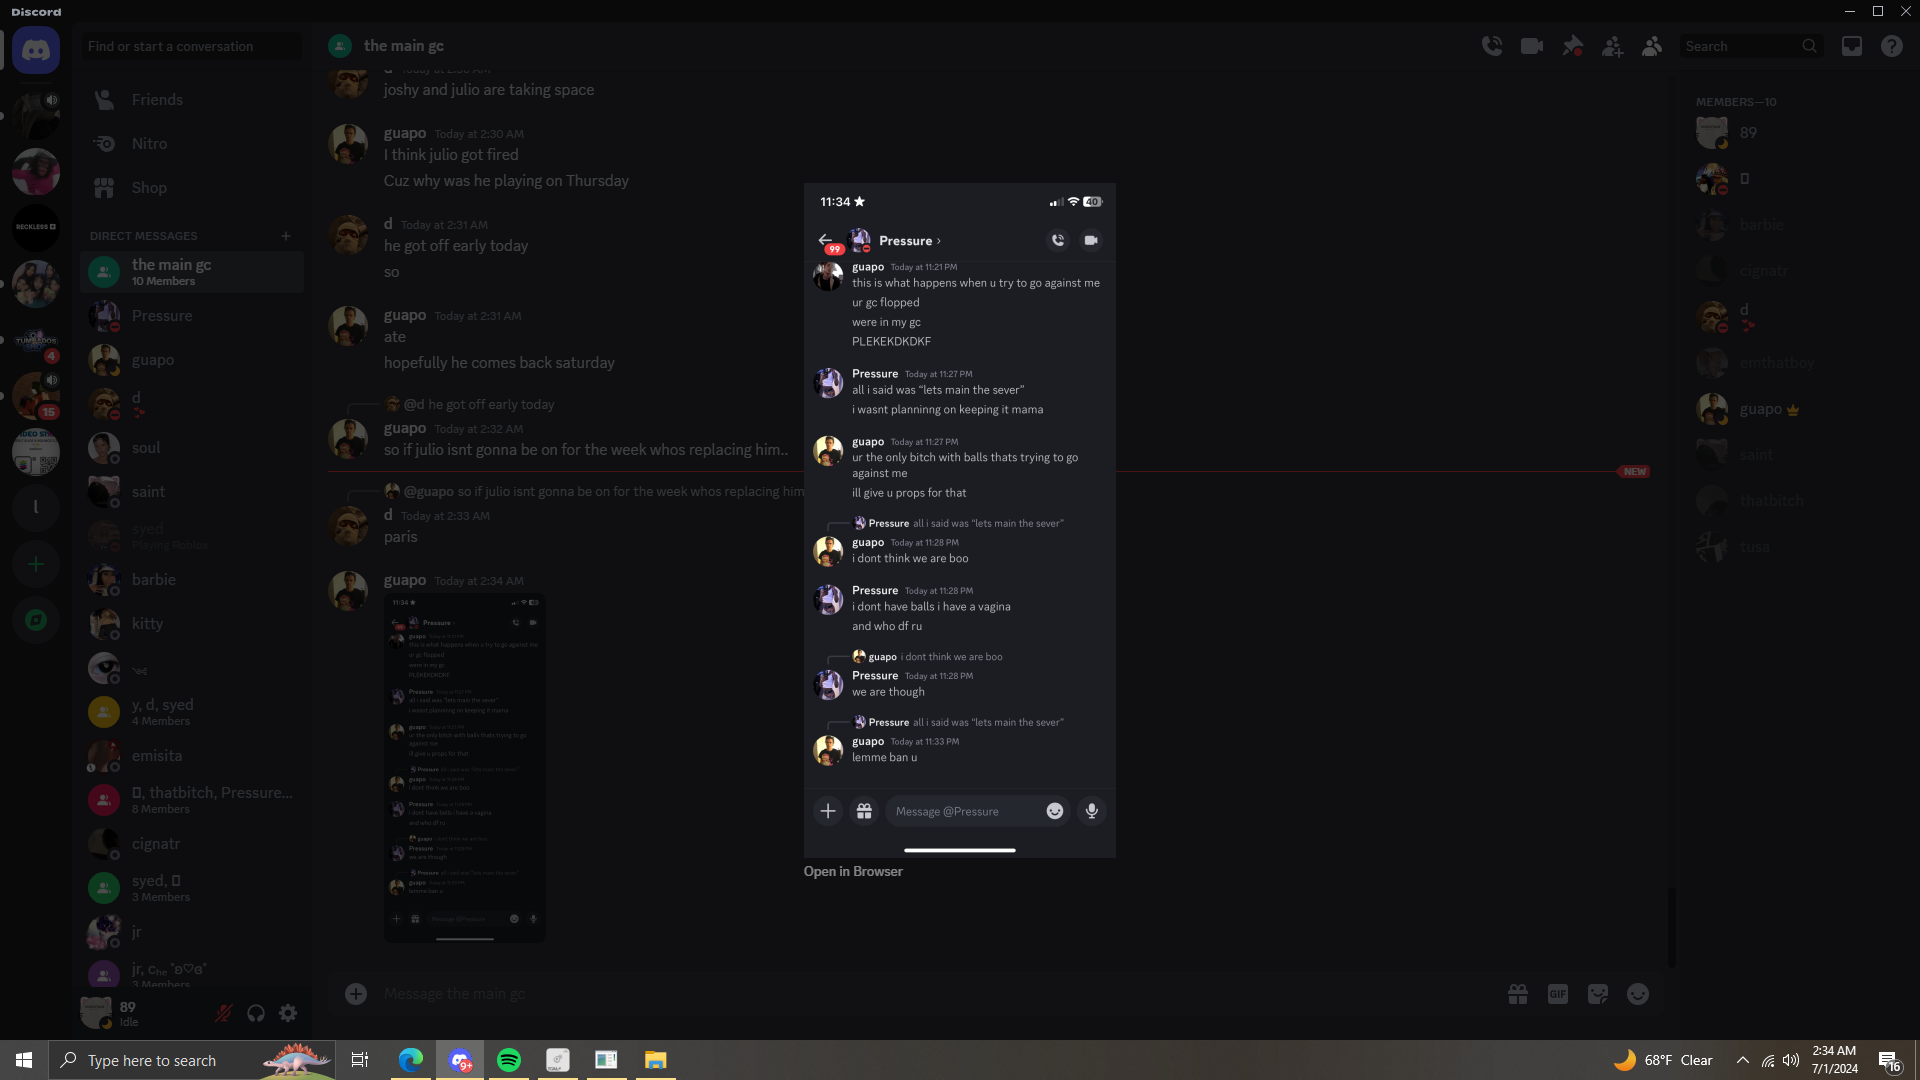Show hidden system tray icons
1920x1080 pixels.
(x=1743, y=1060)
